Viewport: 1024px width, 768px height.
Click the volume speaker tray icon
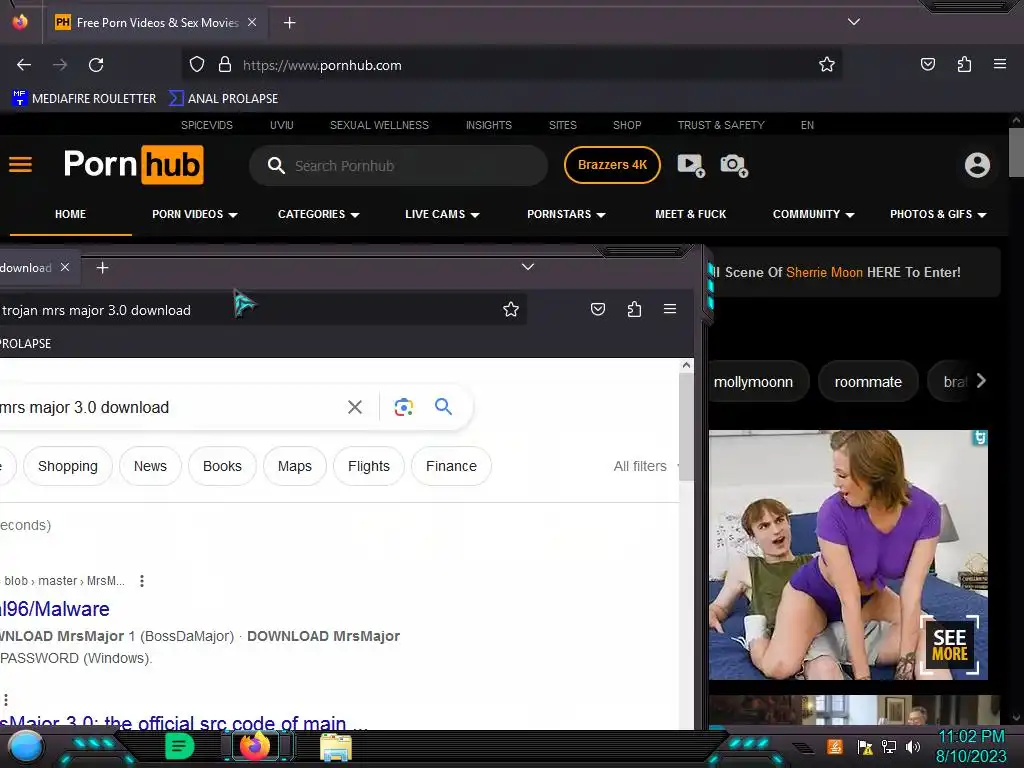(912, 746)
